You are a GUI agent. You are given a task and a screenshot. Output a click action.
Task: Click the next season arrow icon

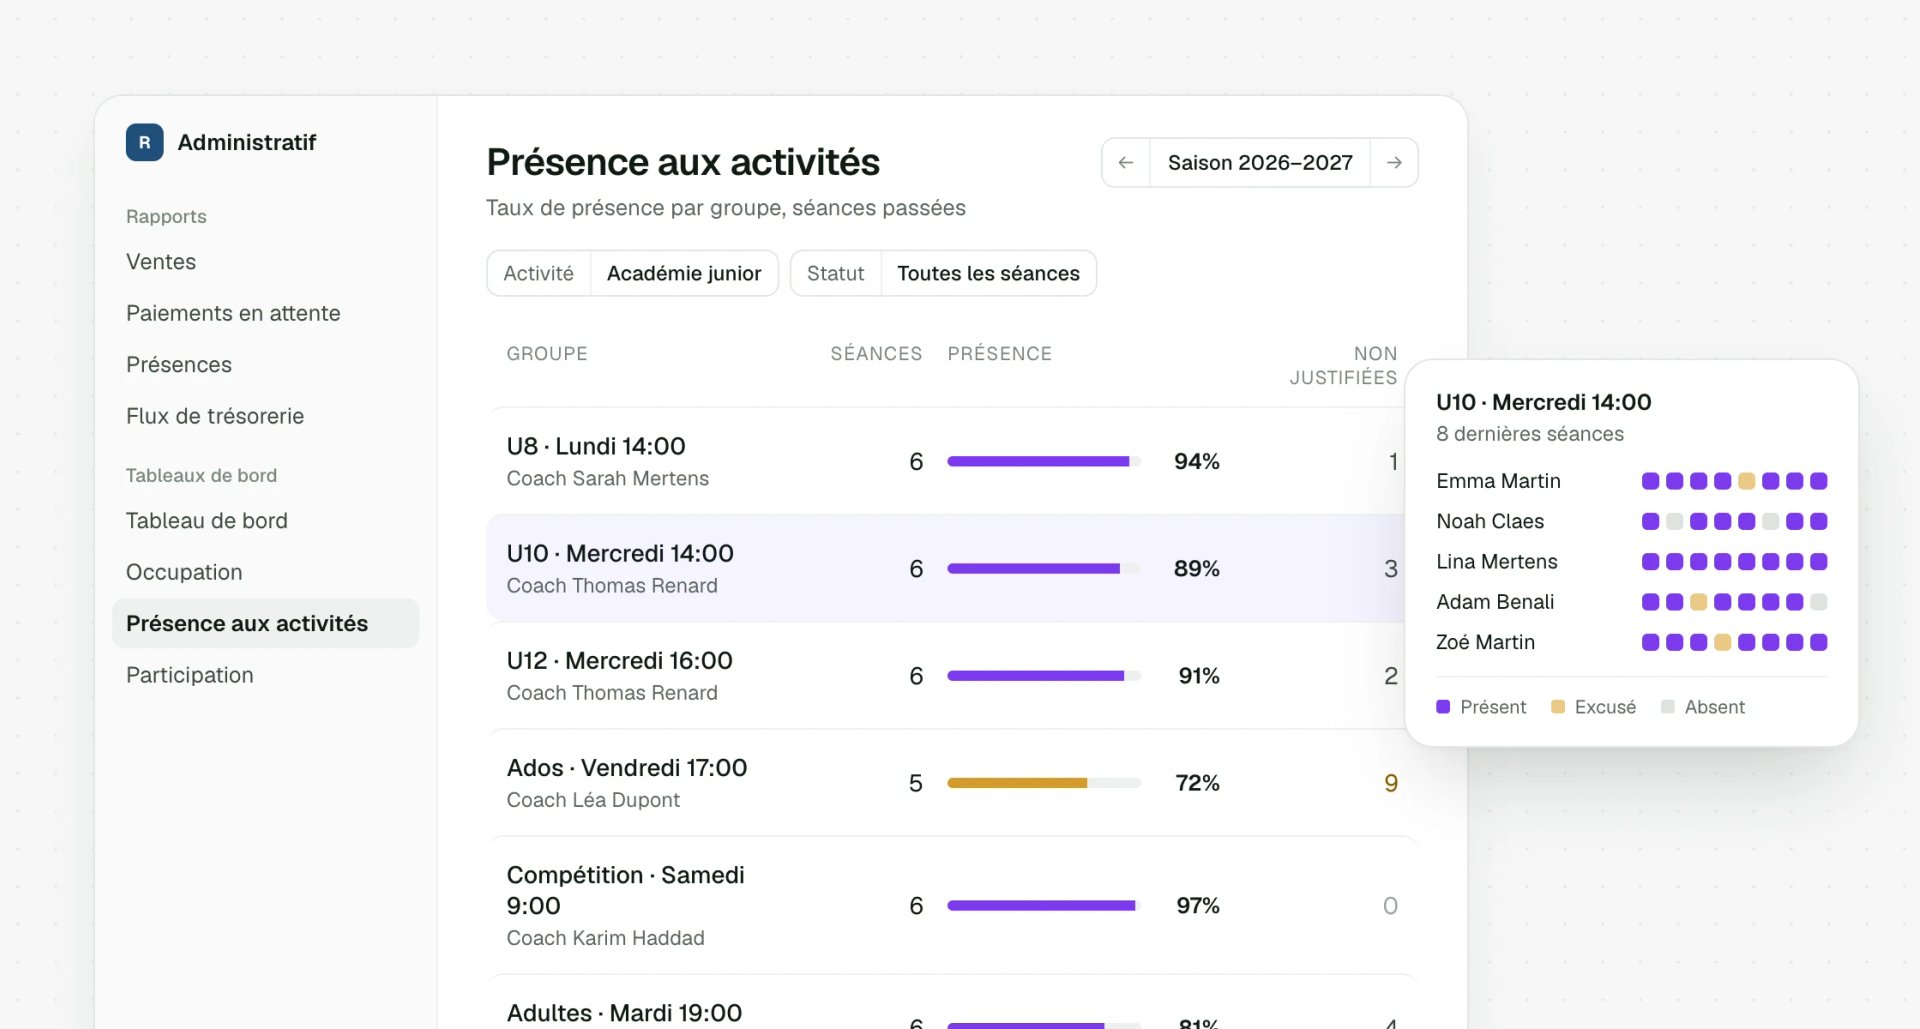point(1394,163)
